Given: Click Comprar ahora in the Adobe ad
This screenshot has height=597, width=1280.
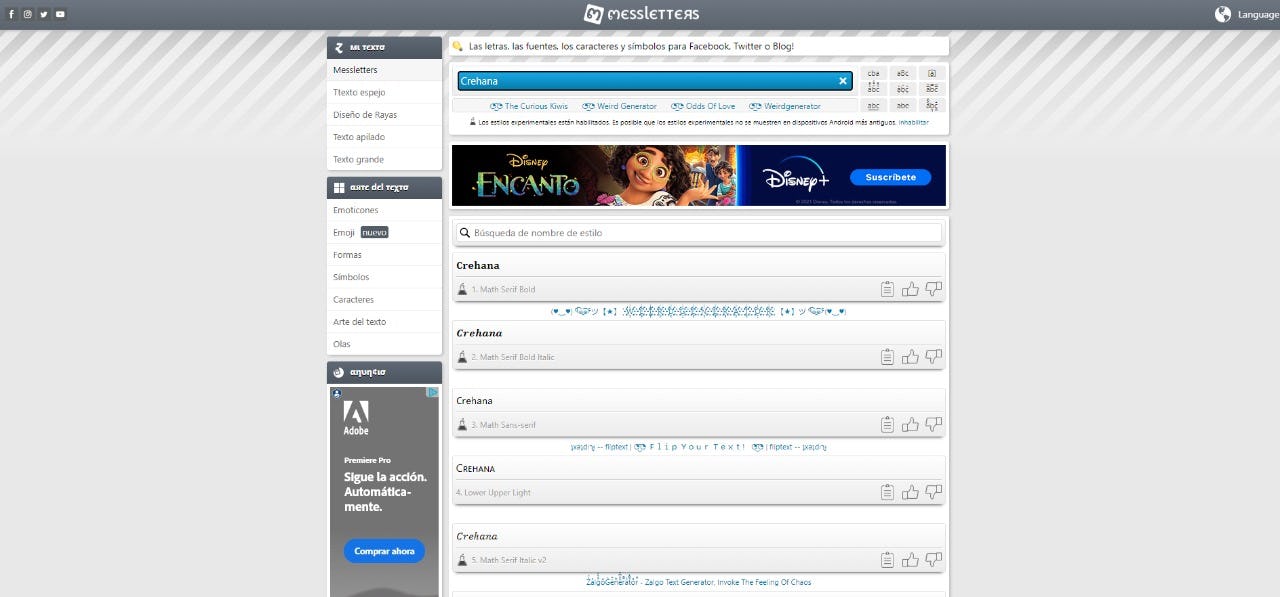Looking at the screenshot, I should [x=384, y=551].
